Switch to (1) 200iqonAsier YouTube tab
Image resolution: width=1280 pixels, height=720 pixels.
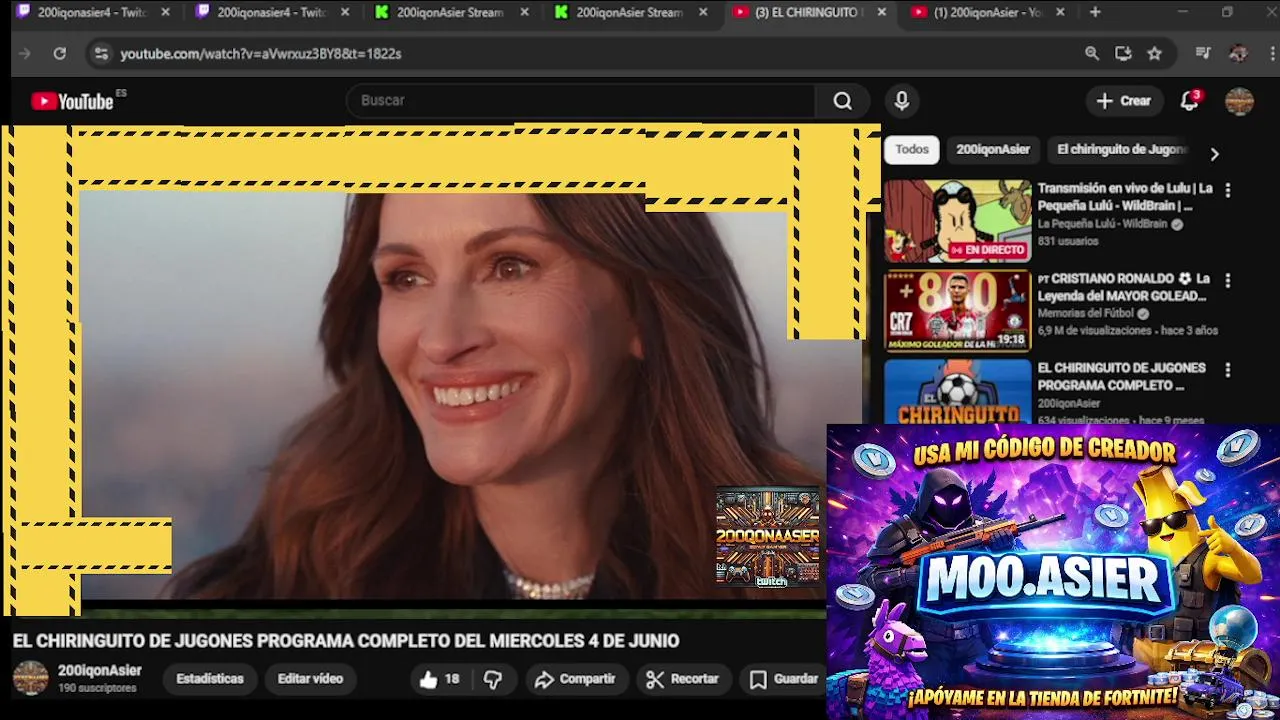coord(988,12)
